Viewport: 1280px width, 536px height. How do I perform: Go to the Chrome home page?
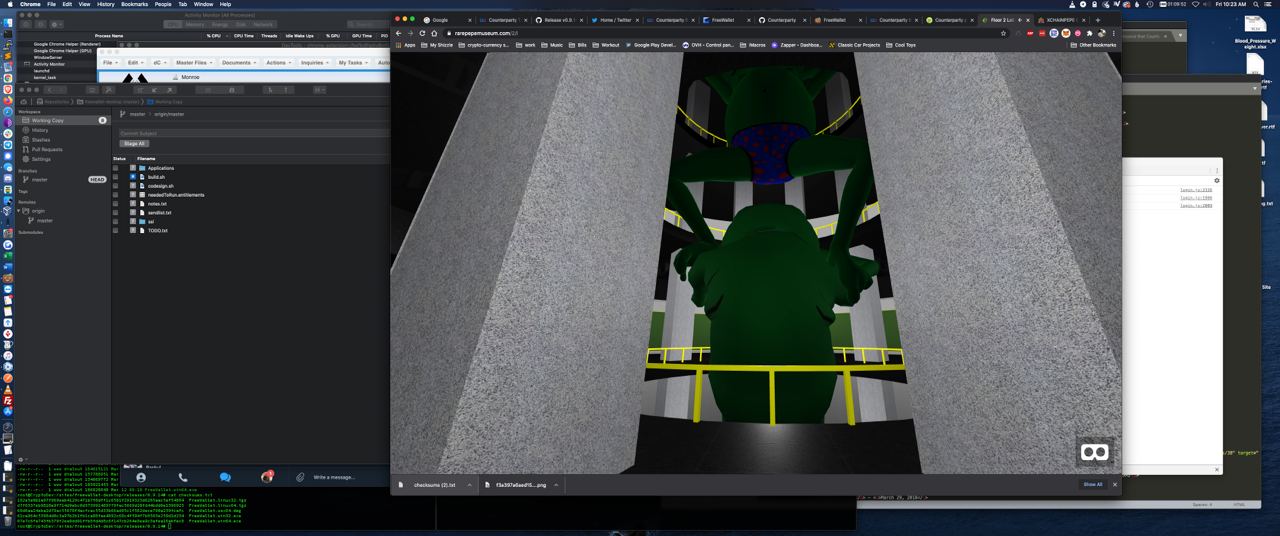tap(434, 33)
